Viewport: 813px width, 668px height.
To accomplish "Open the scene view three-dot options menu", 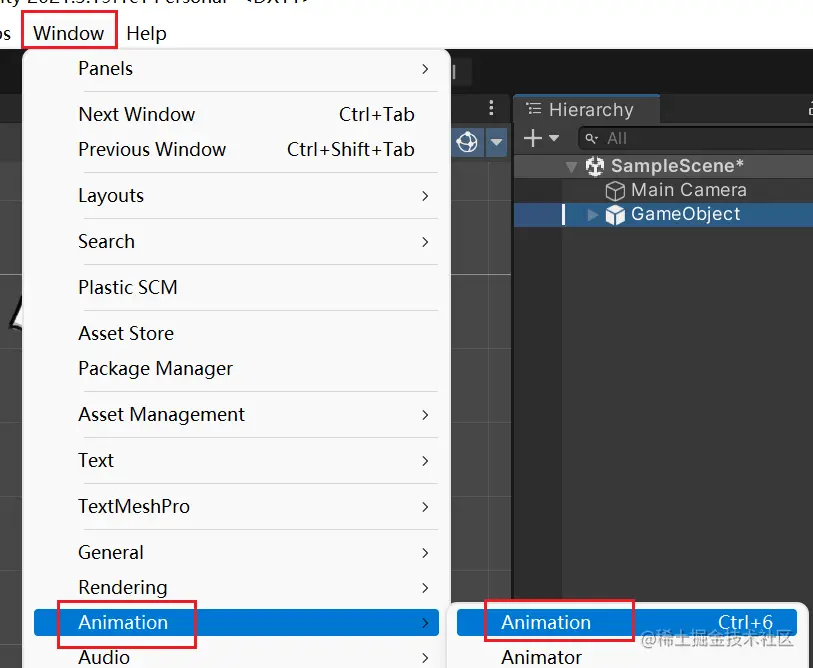I will tap(491, 108).
